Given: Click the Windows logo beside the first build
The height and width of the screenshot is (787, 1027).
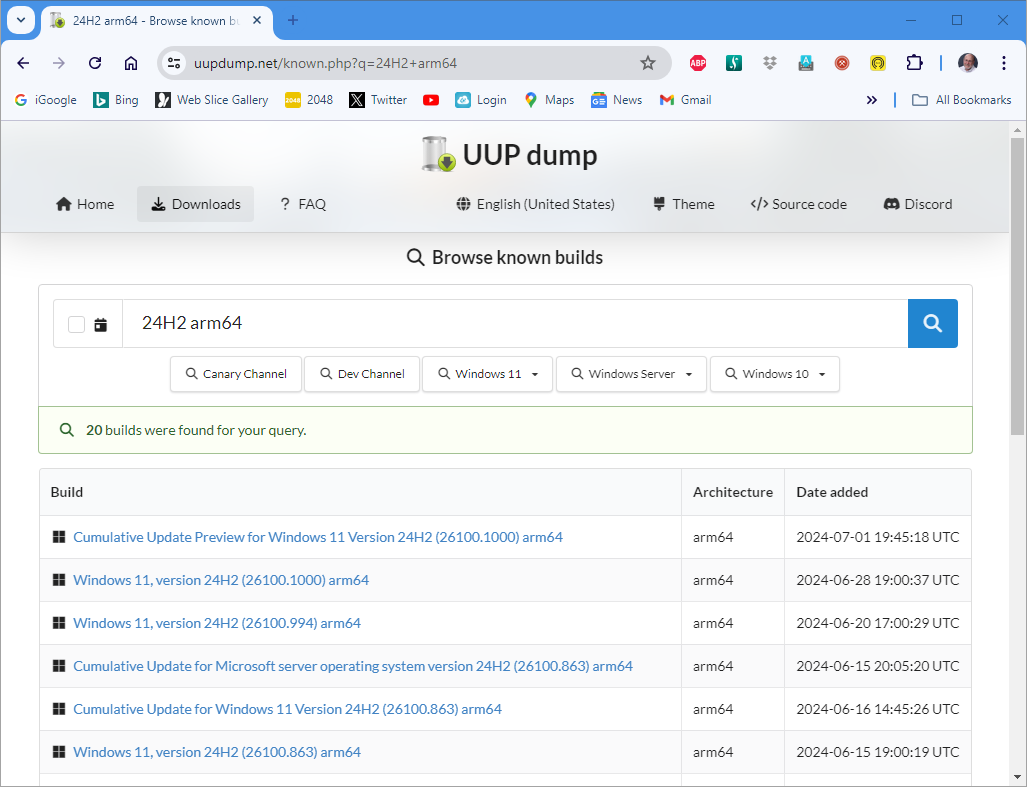Looking at the screenshot, I should click(x=59, y=537).
